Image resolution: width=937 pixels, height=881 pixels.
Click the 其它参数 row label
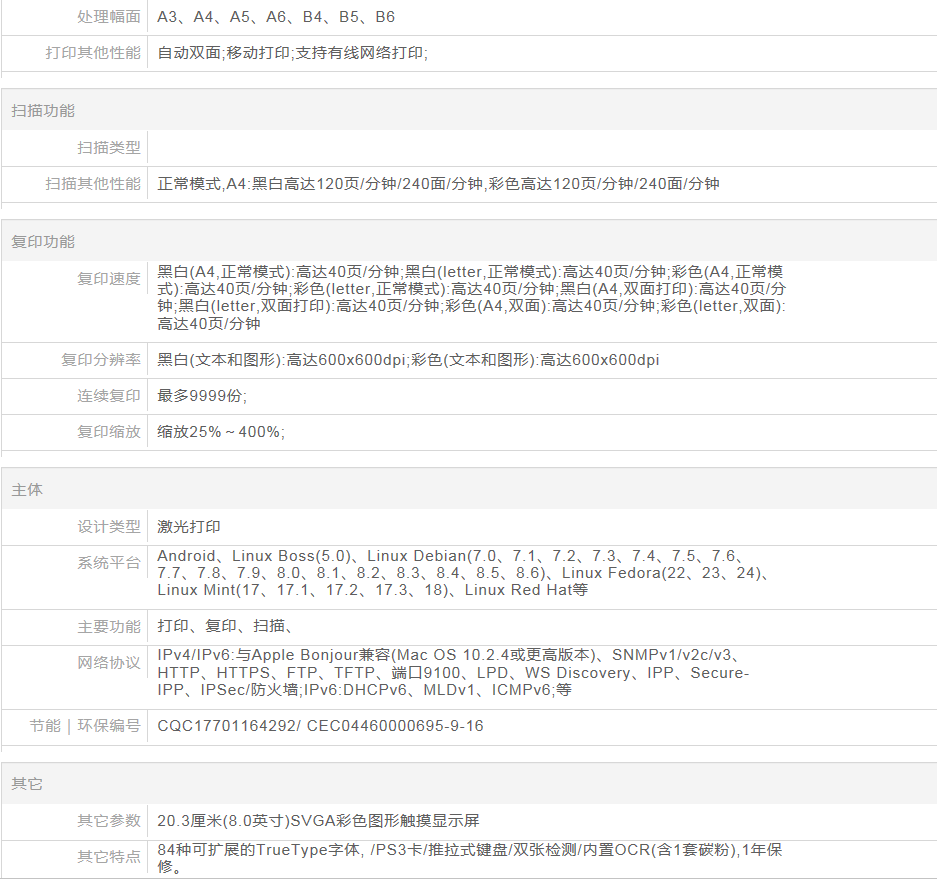pyautogui.click(x=109, y=821)
